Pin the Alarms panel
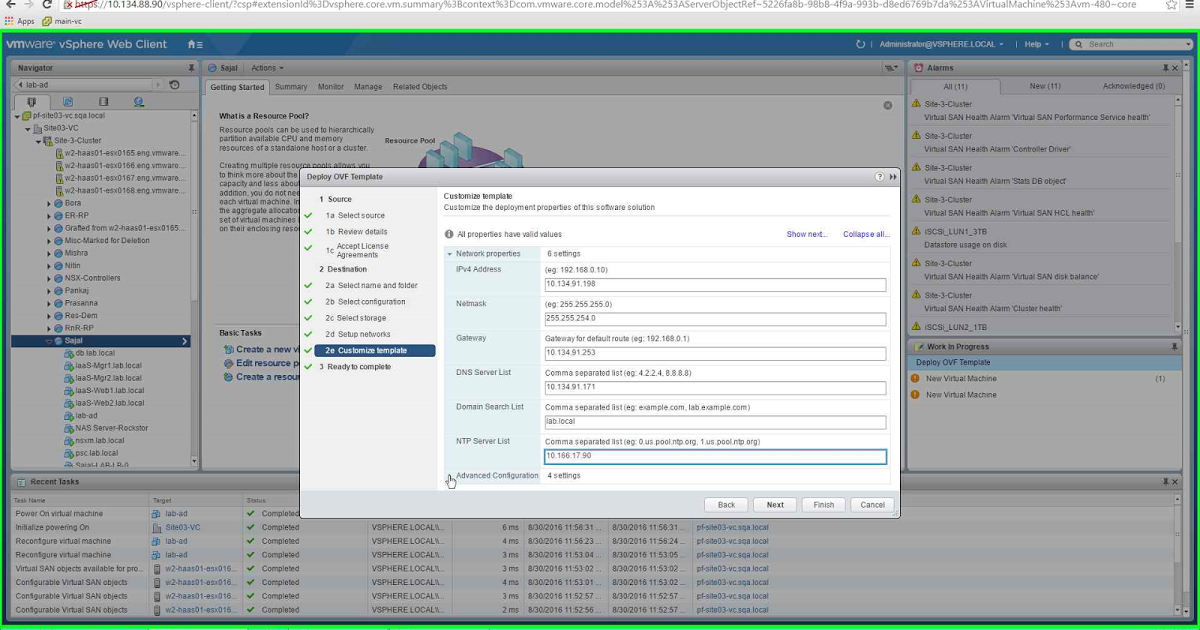The height and width of the screenshot is (630, 1200). tap(1165, 67)
